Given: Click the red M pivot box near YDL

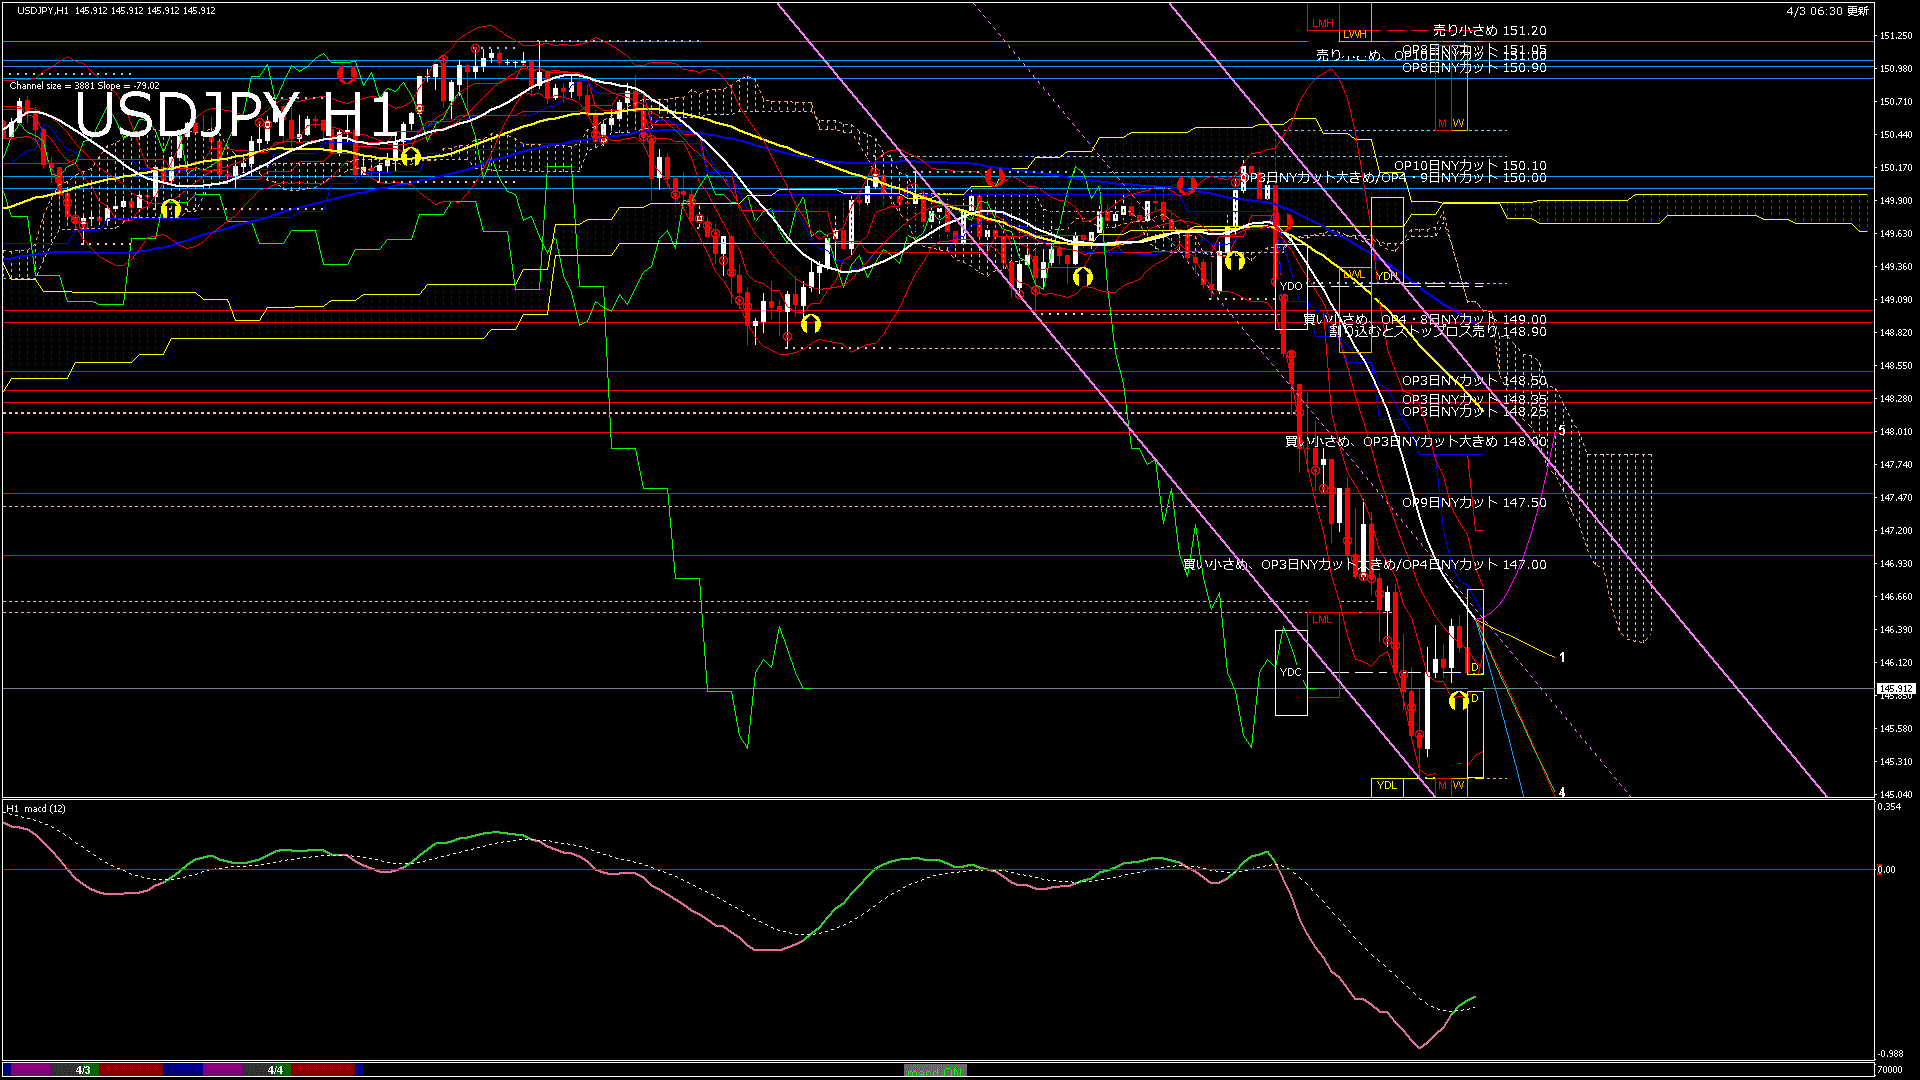Looking at the screenshot, I should coord(1442,786).
